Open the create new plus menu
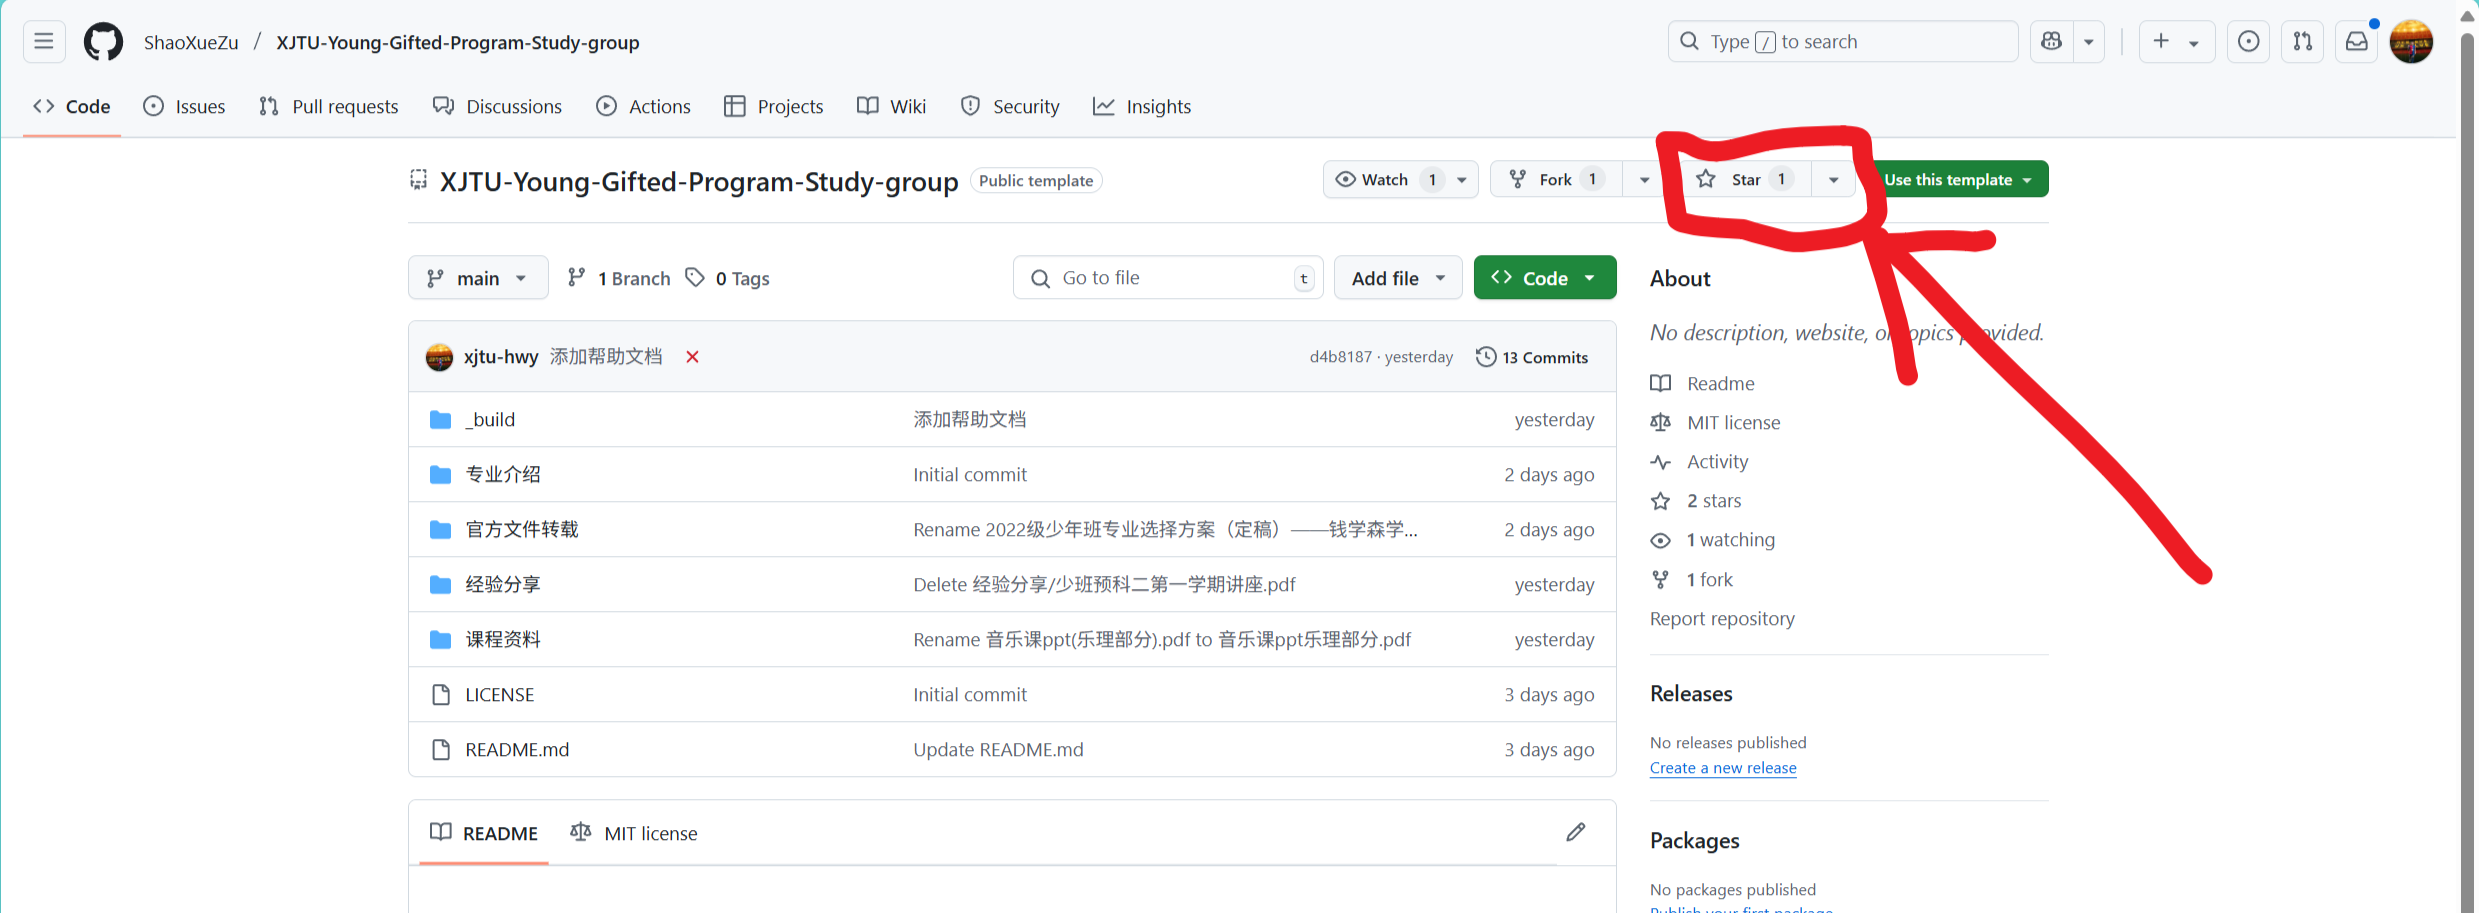 (x=2177, y=41)
